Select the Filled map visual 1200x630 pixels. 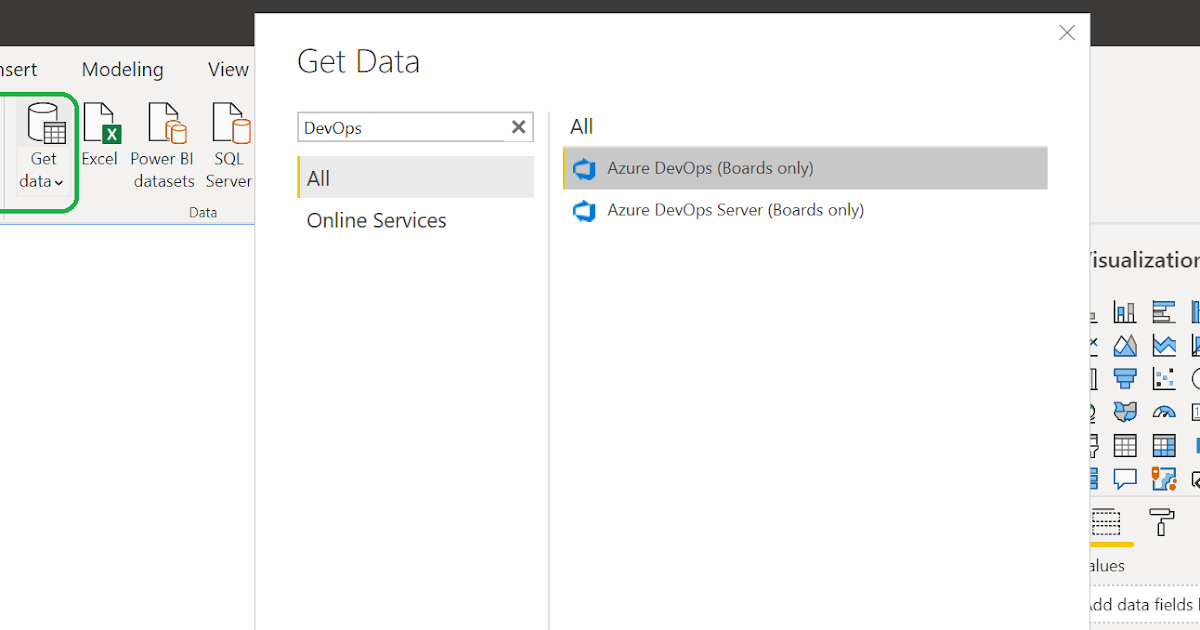(x=1124, y=411)
